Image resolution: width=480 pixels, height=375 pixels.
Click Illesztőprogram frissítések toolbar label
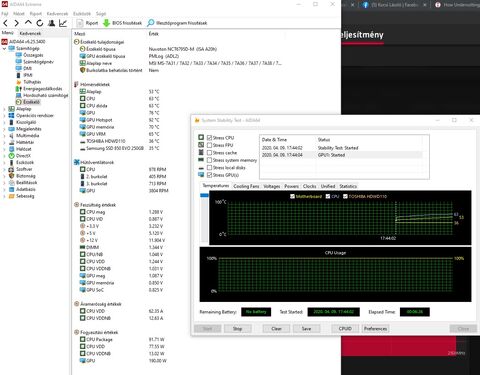click(182, 23)
